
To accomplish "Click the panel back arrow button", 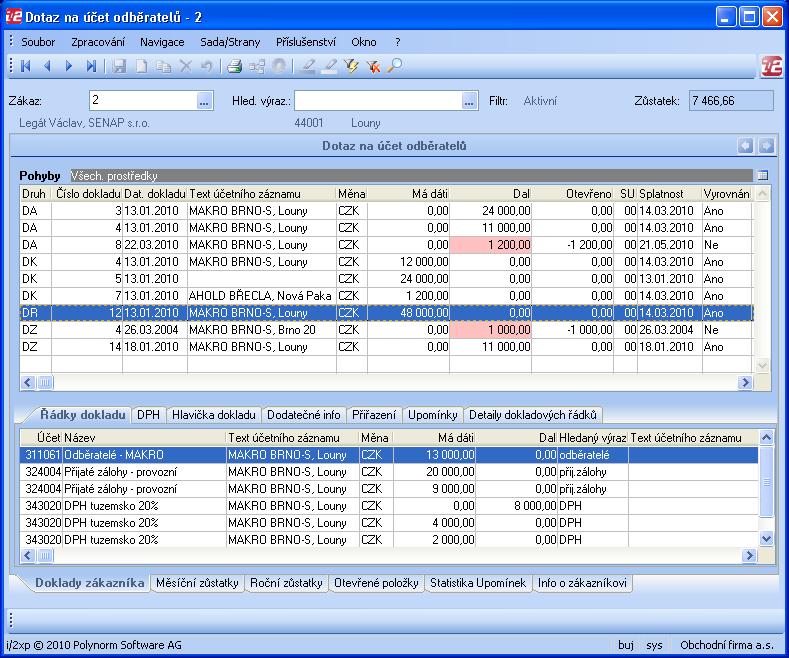I will 746,146.
